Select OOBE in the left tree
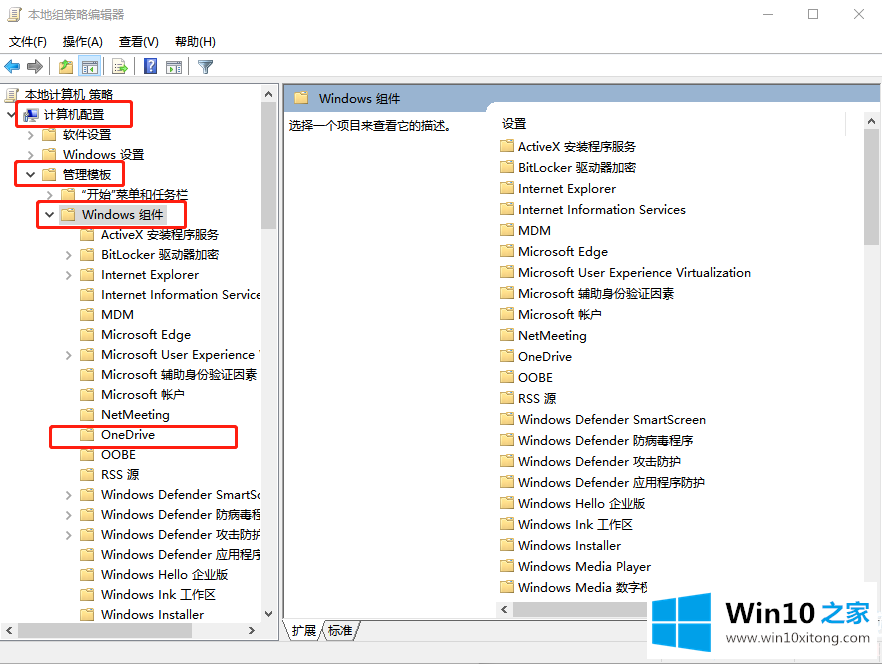The image size is (882, 664). 118,455
